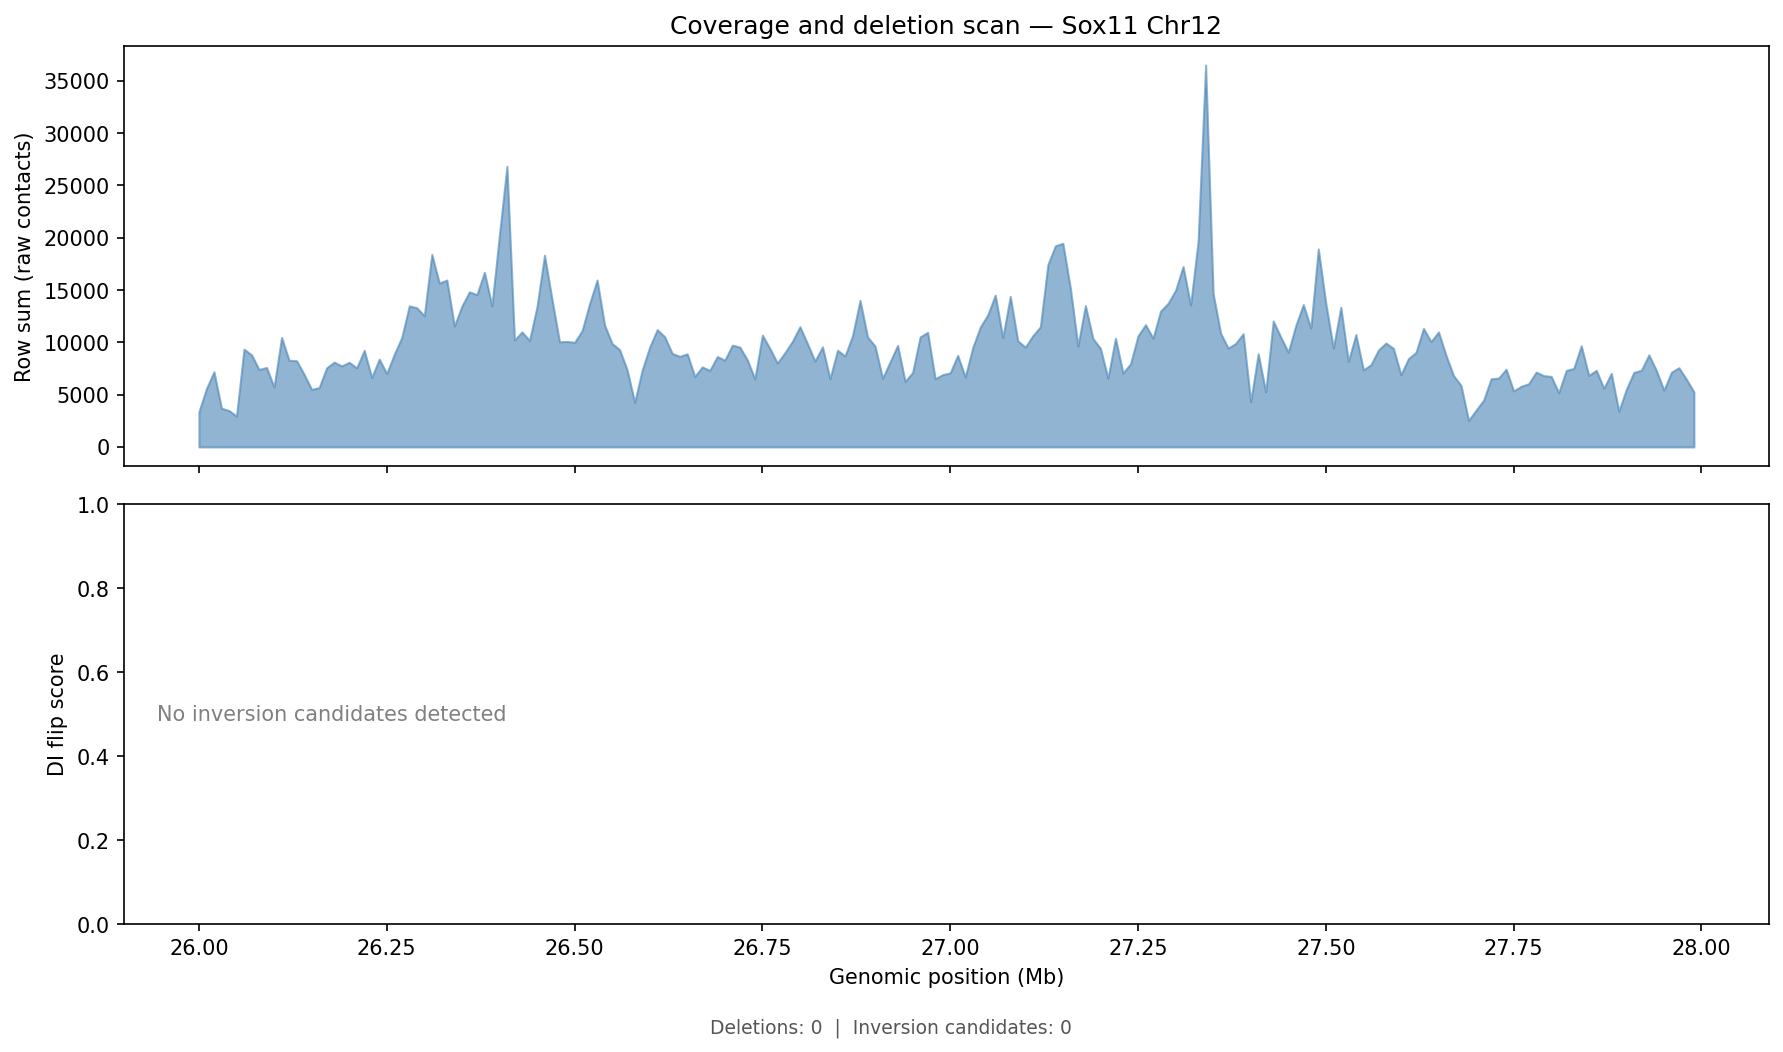Image resolution: width=1783 pixels, height=1052 pixels.
Task: Click the 'Row sum (raw contacts)' axis label
Action: pyautogui.click(x=24, y=257)
